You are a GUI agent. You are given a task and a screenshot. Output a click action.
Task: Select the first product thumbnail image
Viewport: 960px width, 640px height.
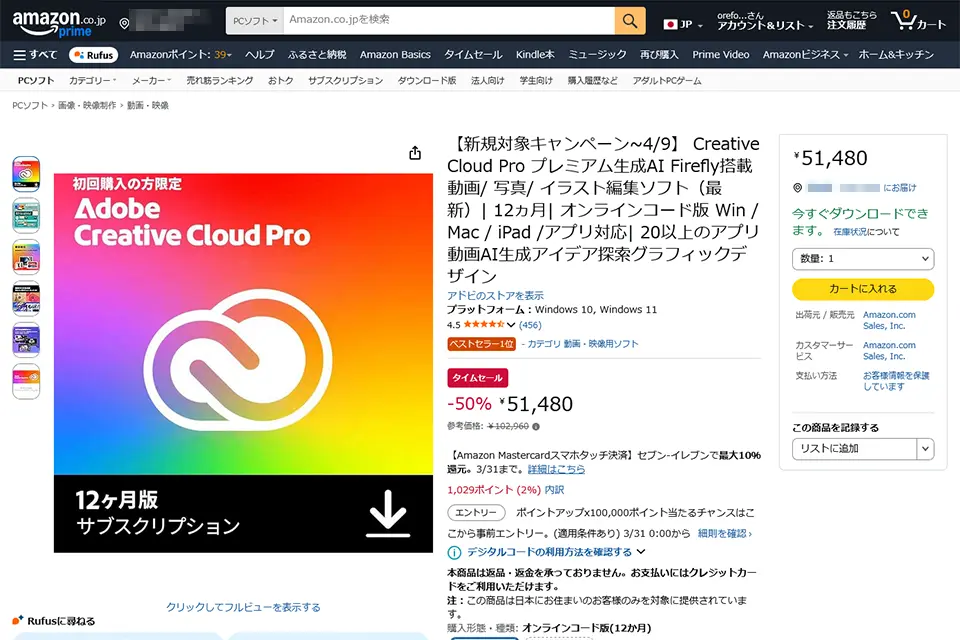tap(26, 174)
